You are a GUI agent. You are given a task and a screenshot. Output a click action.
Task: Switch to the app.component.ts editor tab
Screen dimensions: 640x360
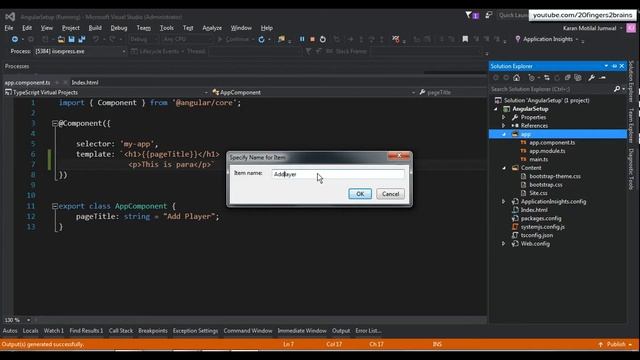(27, 82)
